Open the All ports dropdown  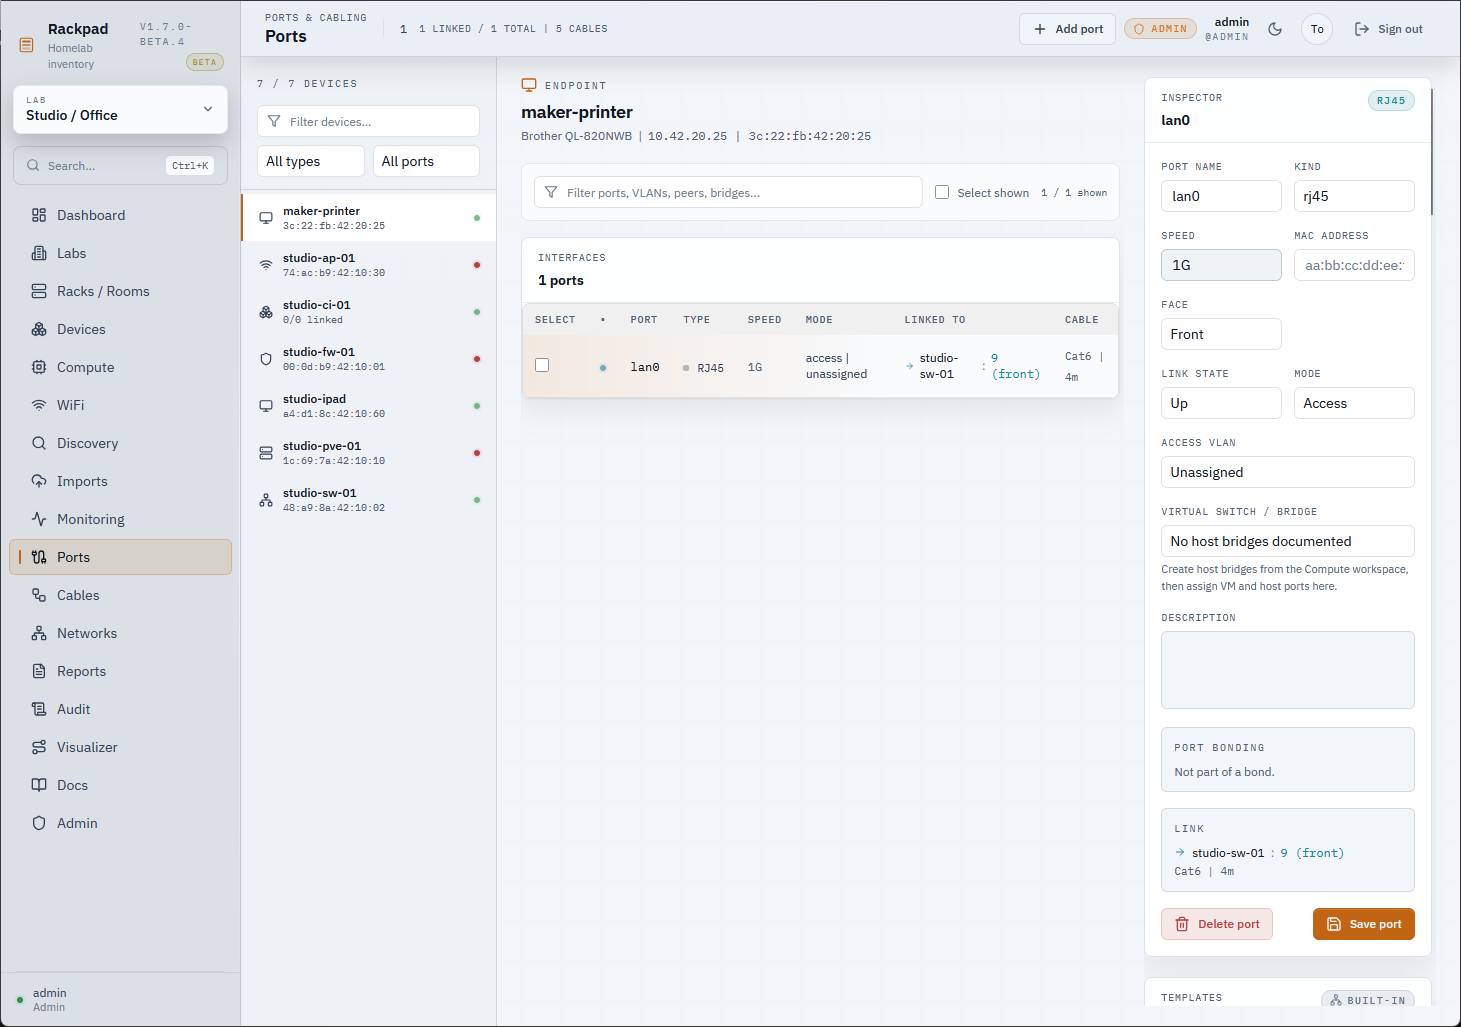[426, 161]
